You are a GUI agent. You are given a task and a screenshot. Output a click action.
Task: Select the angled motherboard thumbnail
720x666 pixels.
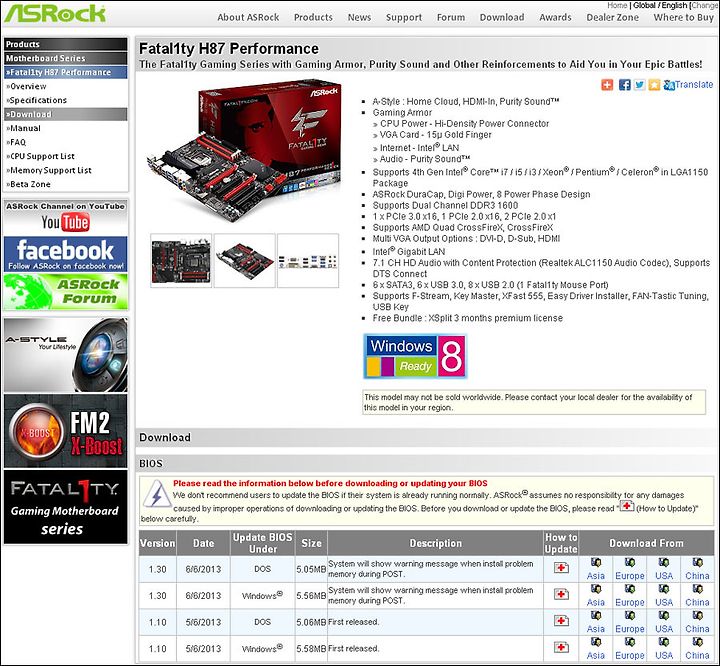coord(244,261)
